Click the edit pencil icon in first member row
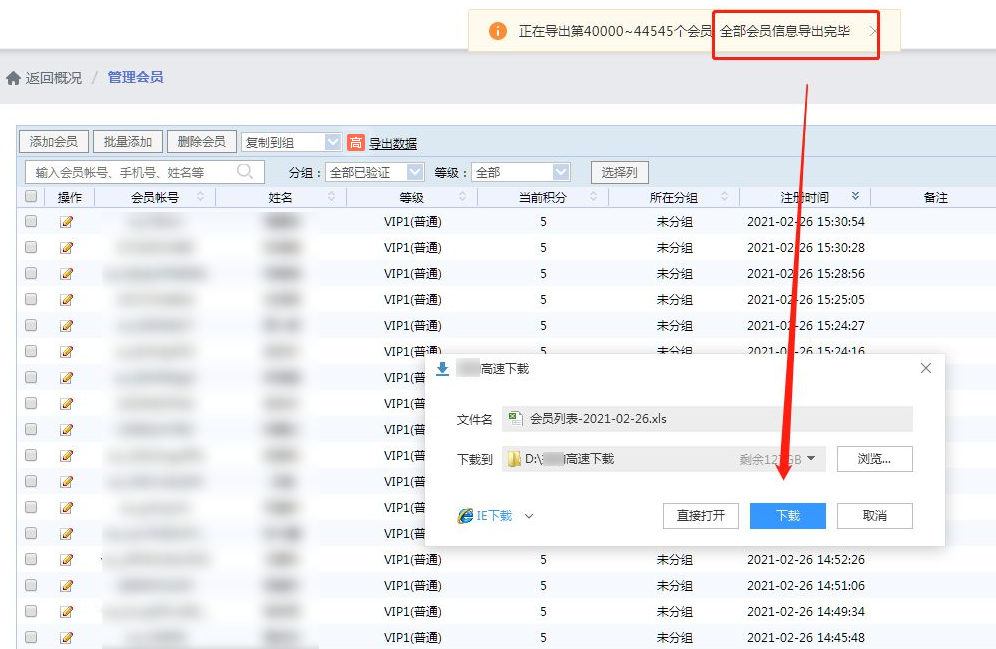The height and width of the screenshot is (649, 996). tap(67, 222)
